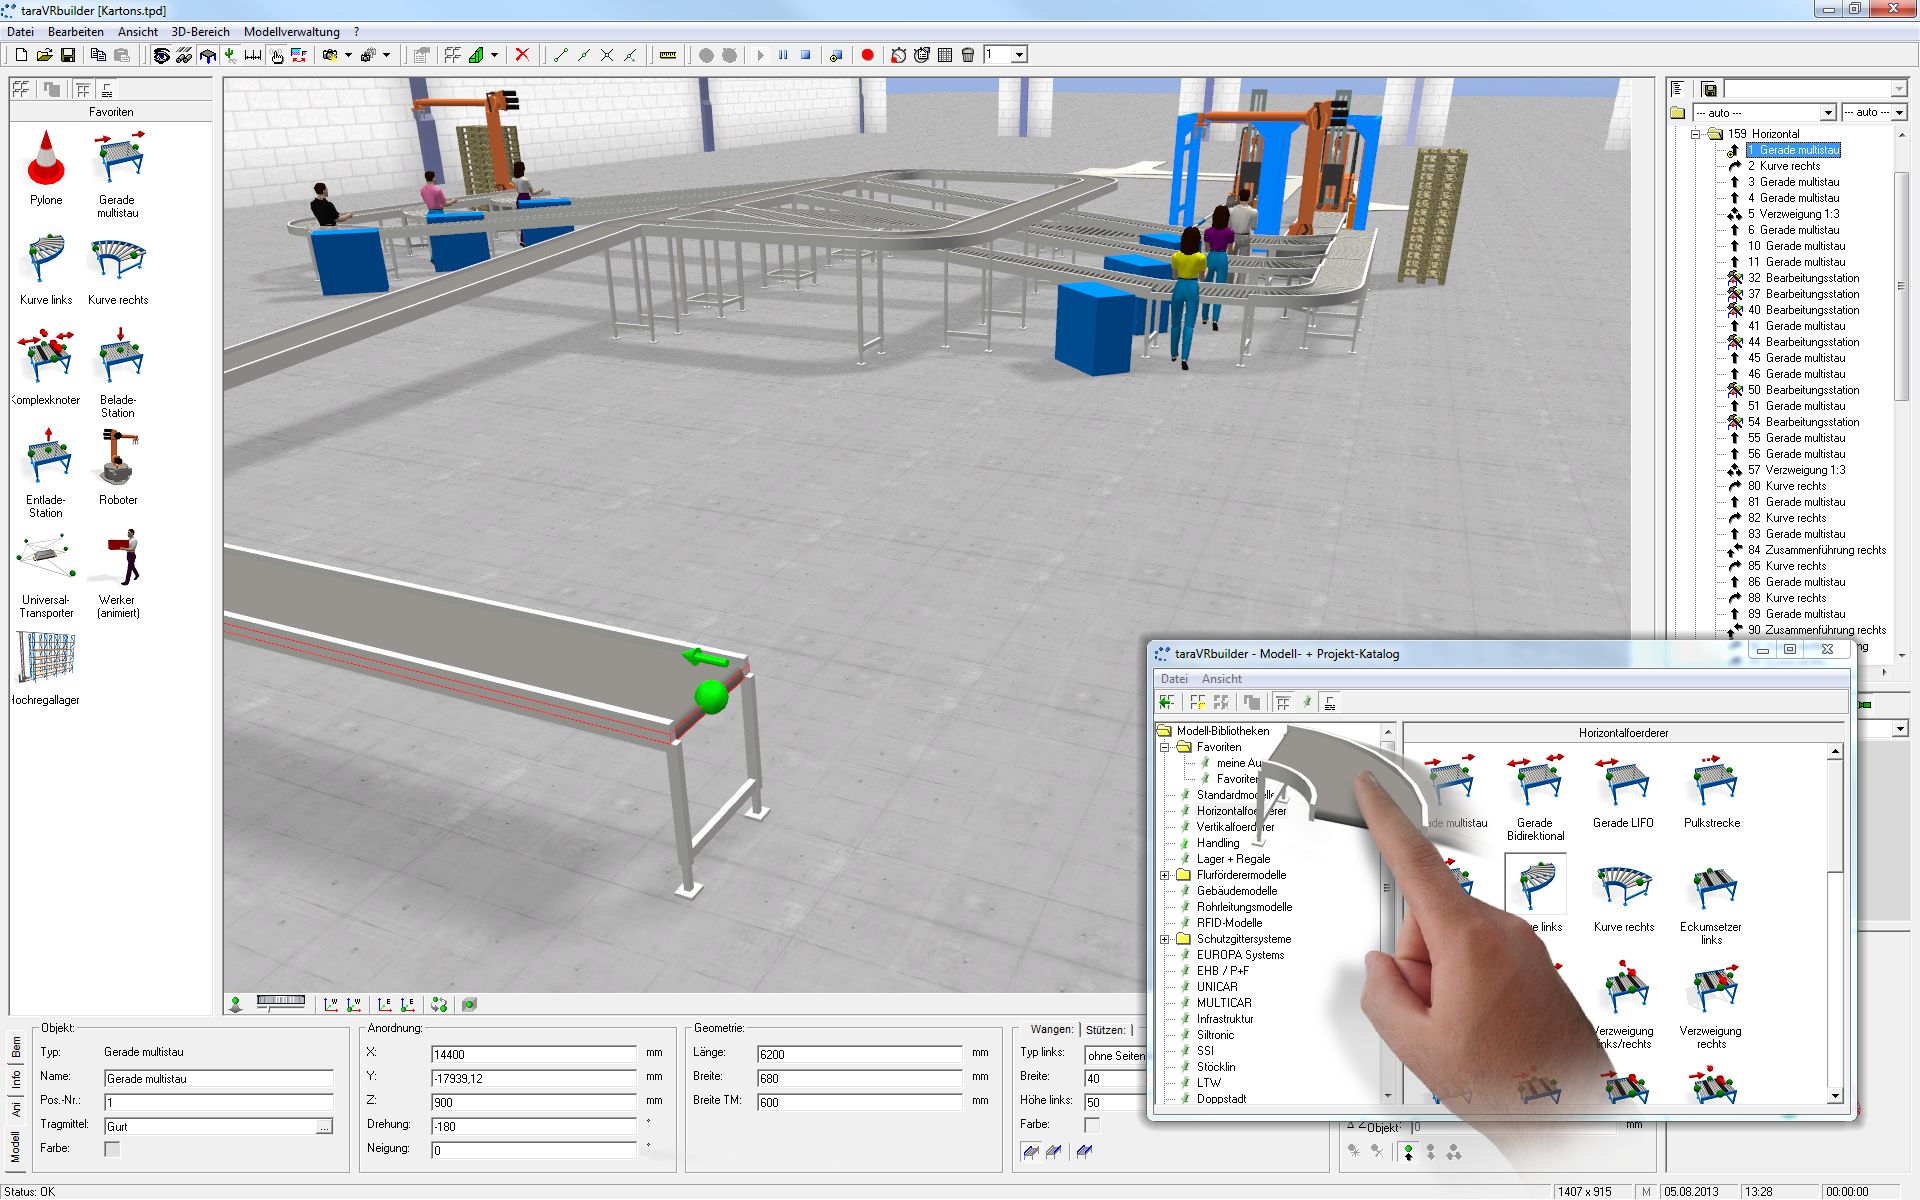Click the Tragmittel browse button
Image resolution: width=1920 pixels, height=1200 pixels.
pos(324,1127)
